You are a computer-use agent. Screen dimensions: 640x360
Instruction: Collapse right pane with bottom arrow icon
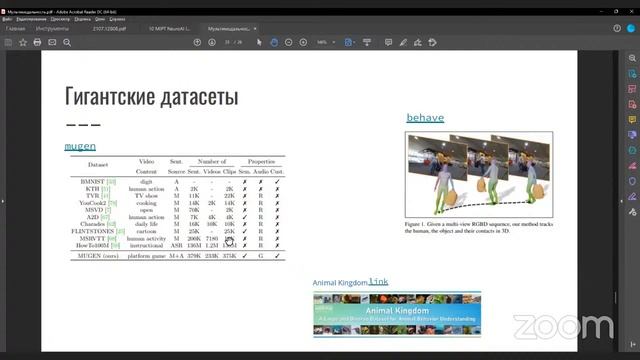pos(633,344)
